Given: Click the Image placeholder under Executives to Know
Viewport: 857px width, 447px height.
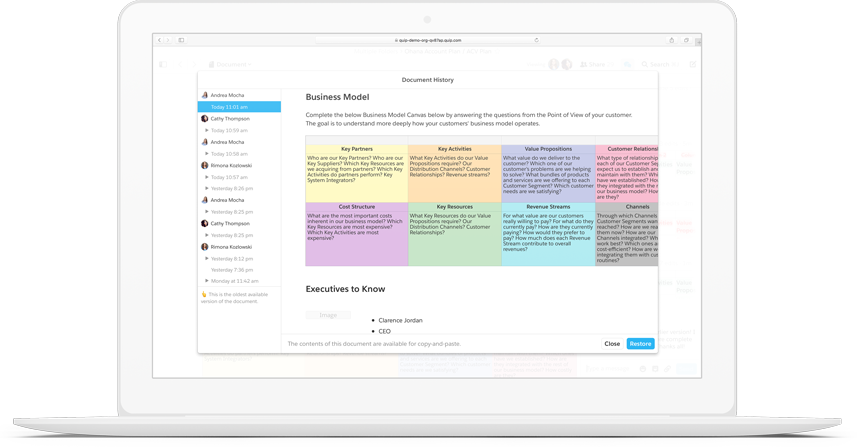Looking at the screenshot, I should click(328, 315).
